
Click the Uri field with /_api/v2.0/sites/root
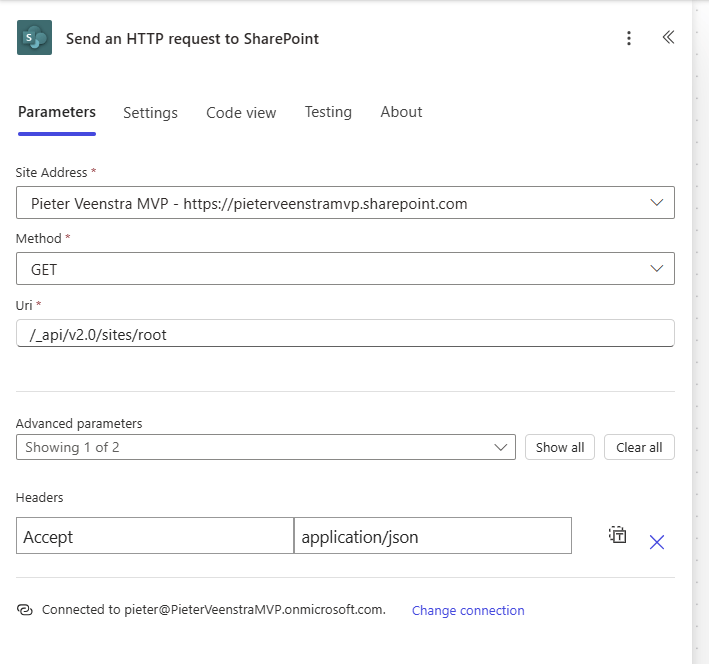345,333
